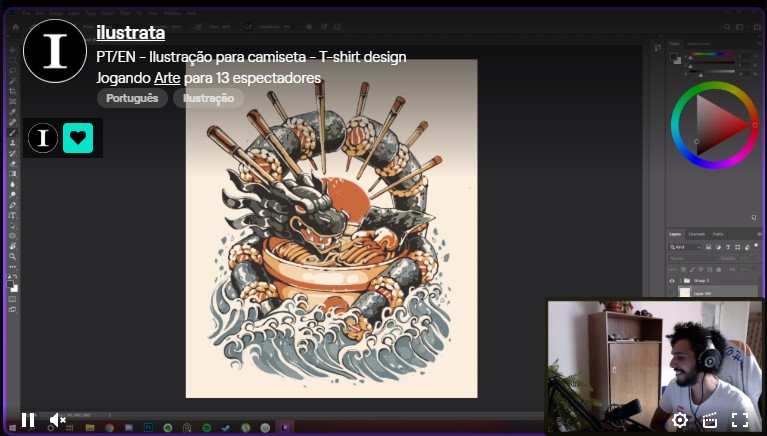
Task: Select the Eraser tool
Action: tap(13, 163)
